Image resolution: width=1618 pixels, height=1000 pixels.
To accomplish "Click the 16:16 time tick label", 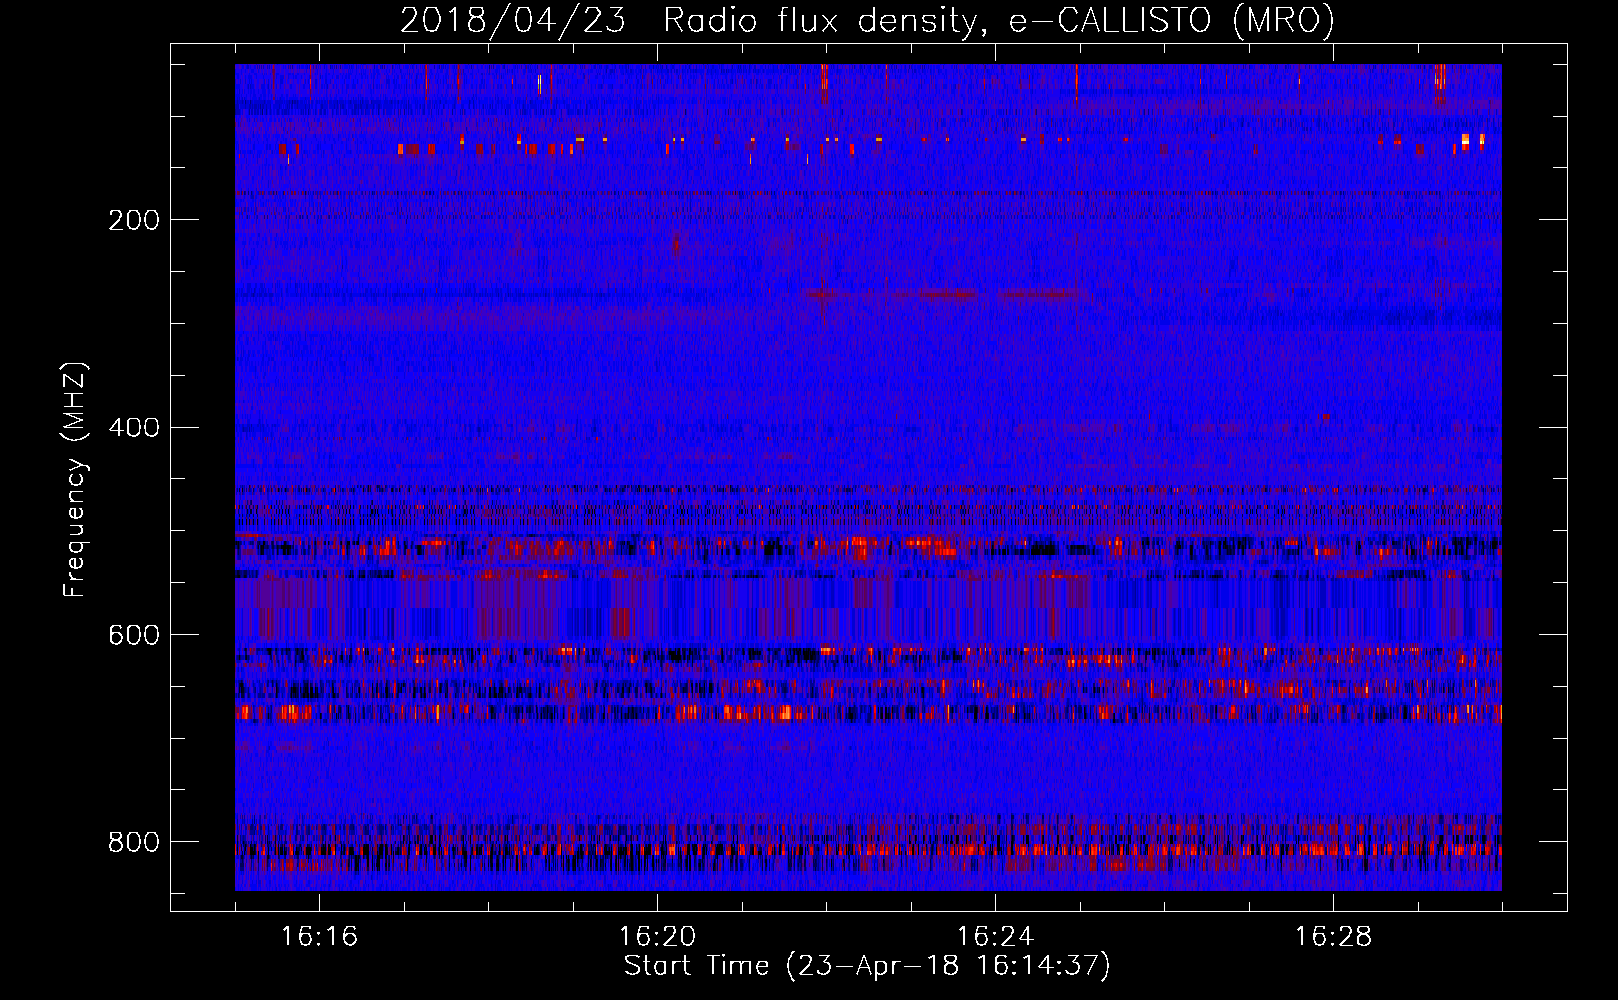I will coord(319,937).
